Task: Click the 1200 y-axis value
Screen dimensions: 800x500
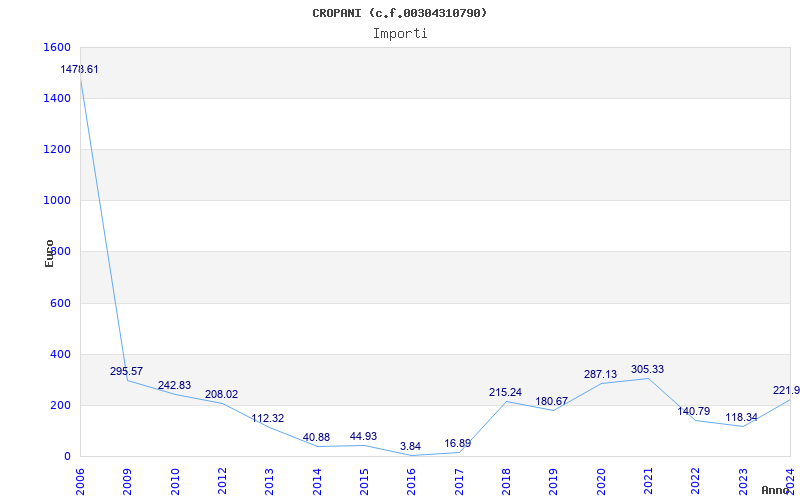Action: (57, 149)
